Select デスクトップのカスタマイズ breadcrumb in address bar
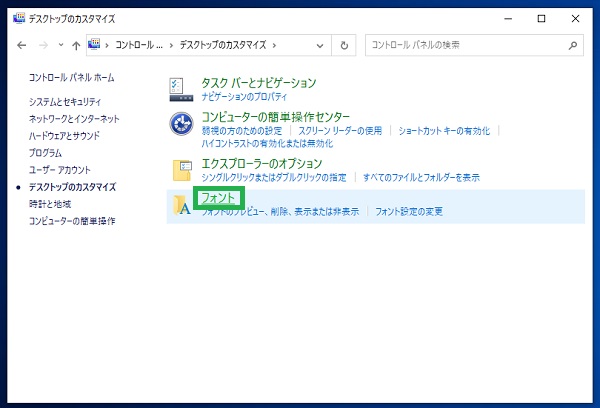600x408 pixels. tap(223, 45)
